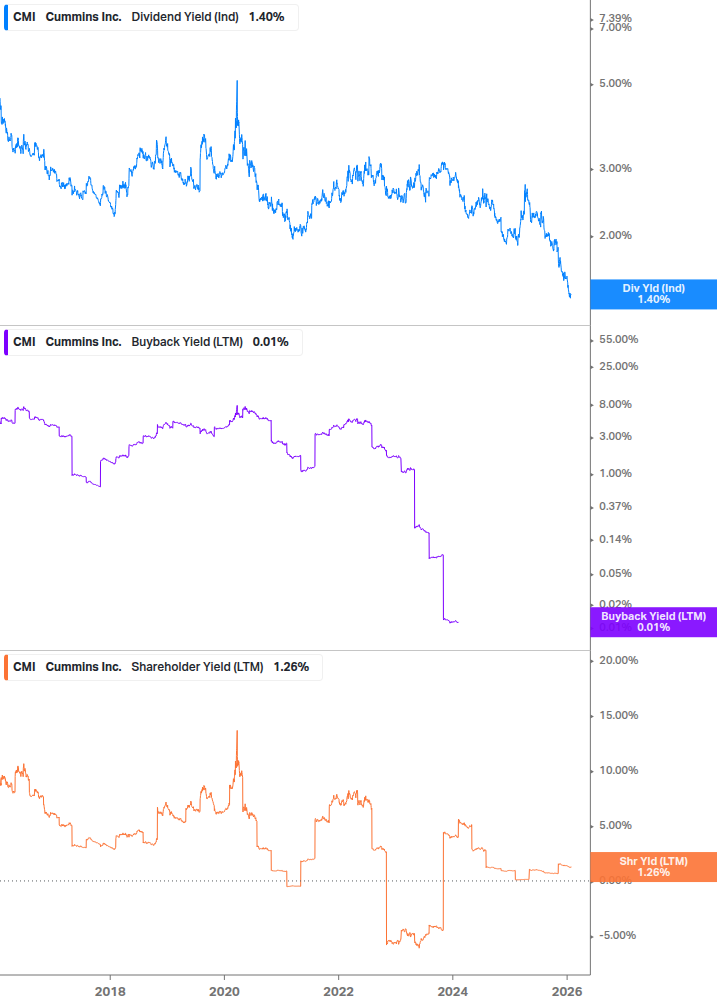Click the 2.00% tick on dividend yield axis

[x=615, y=236]
